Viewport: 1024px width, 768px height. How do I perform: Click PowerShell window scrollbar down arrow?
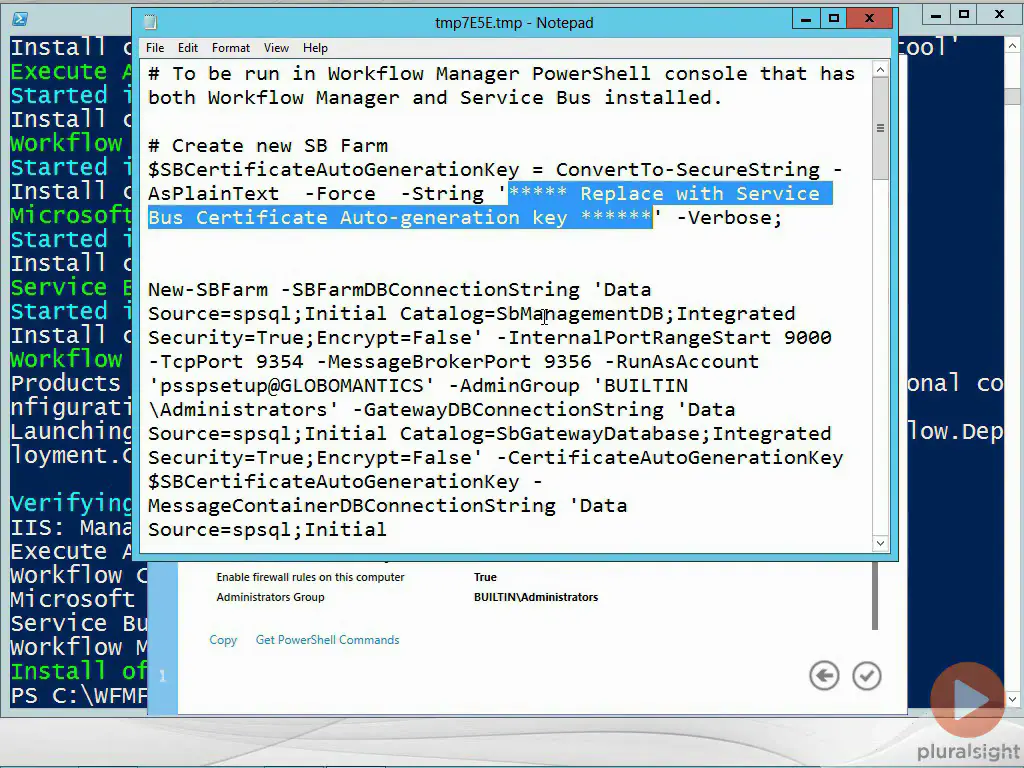pos(1012,699)
